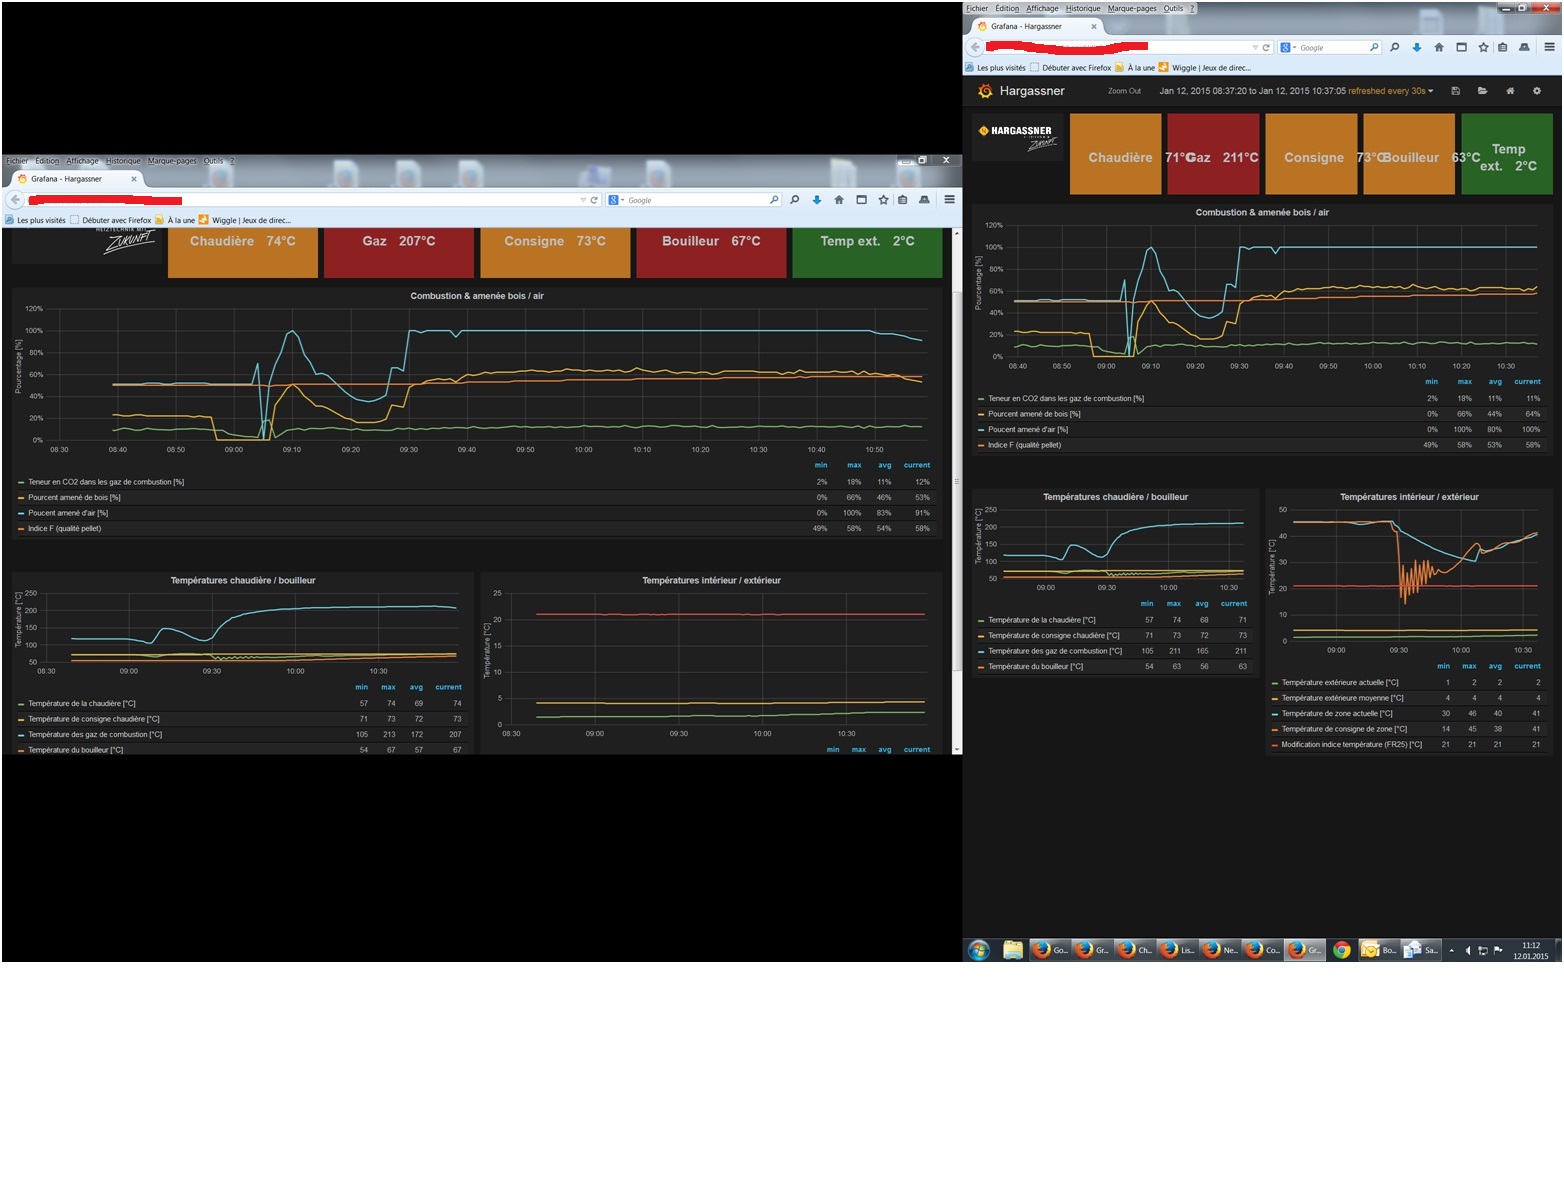Screen dimensions: 1564x1199
Task: Click the Grafana home icon in dashboard header
Action: point(1510,91)
